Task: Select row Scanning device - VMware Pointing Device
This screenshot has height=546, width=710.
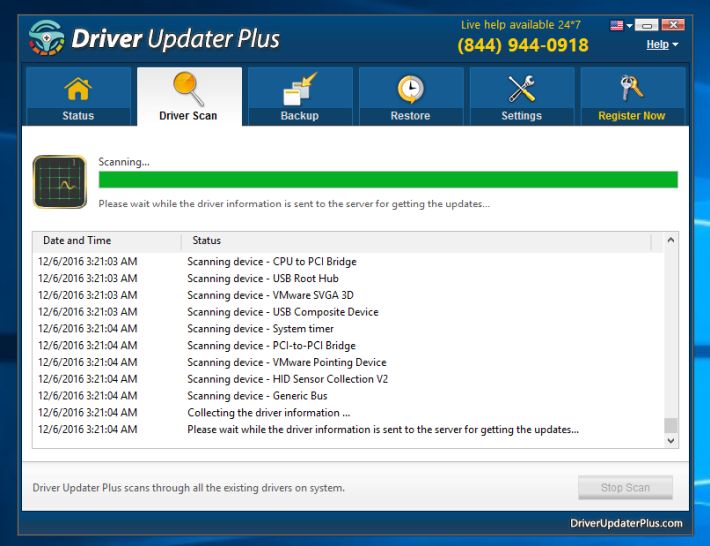Action: coord(348,362)
